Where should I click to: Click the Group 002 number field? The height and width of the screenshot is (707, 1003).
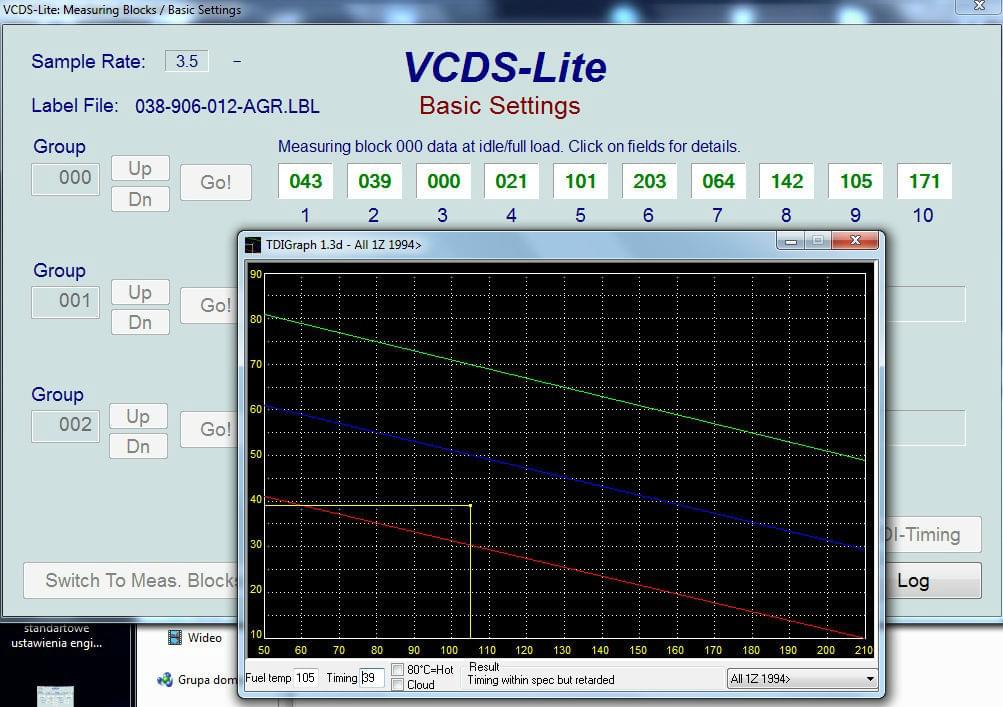[x=65, y=425]
